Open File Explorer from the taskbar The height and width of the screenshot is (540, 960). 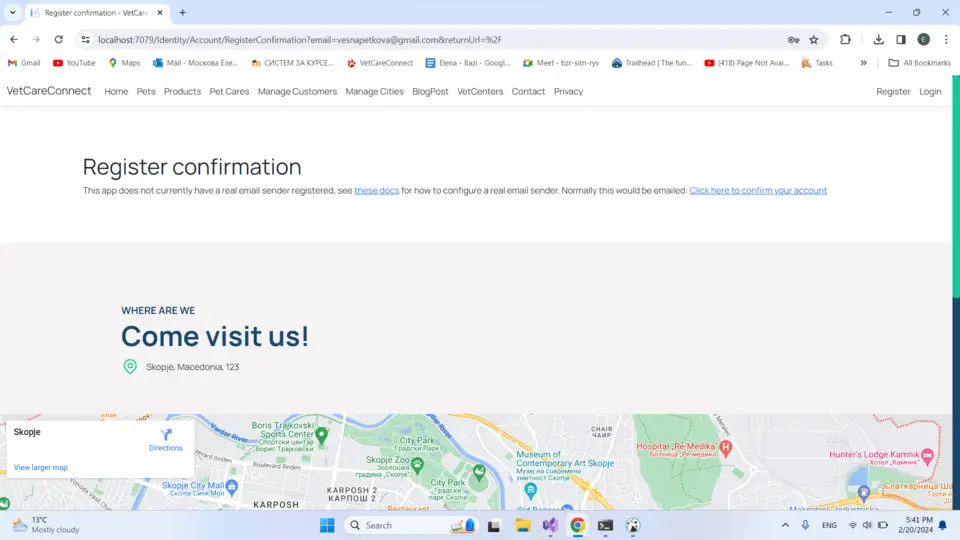click(x=522, y=525)
